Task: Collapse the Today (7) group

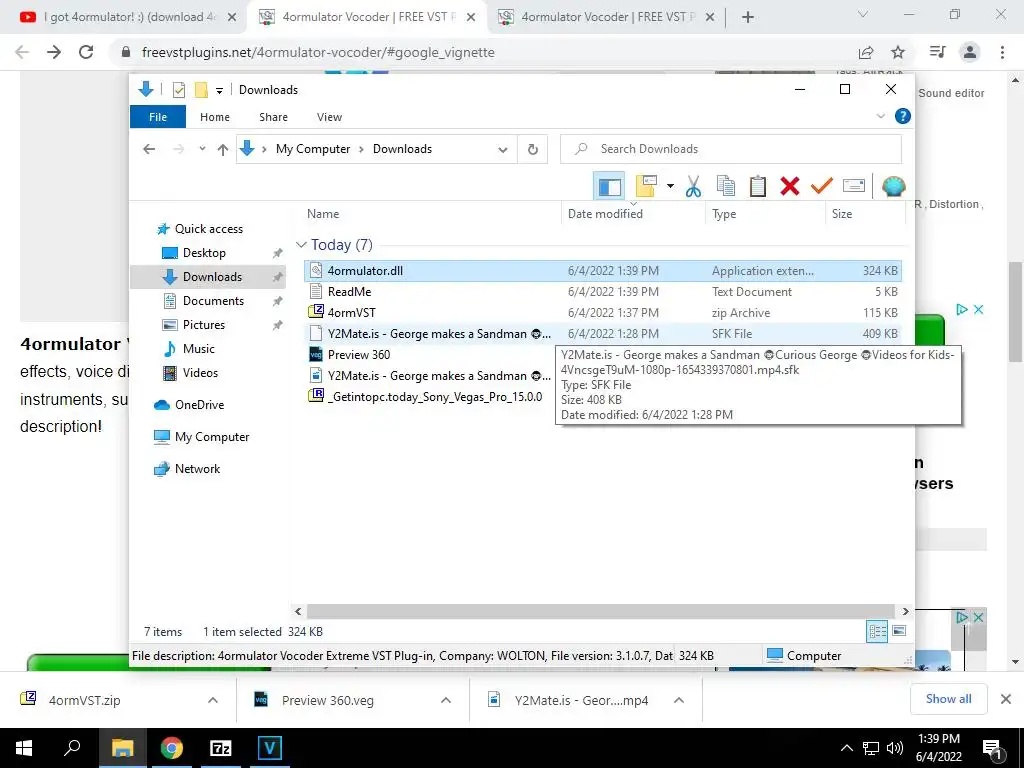Action: (x=301, y=245)
